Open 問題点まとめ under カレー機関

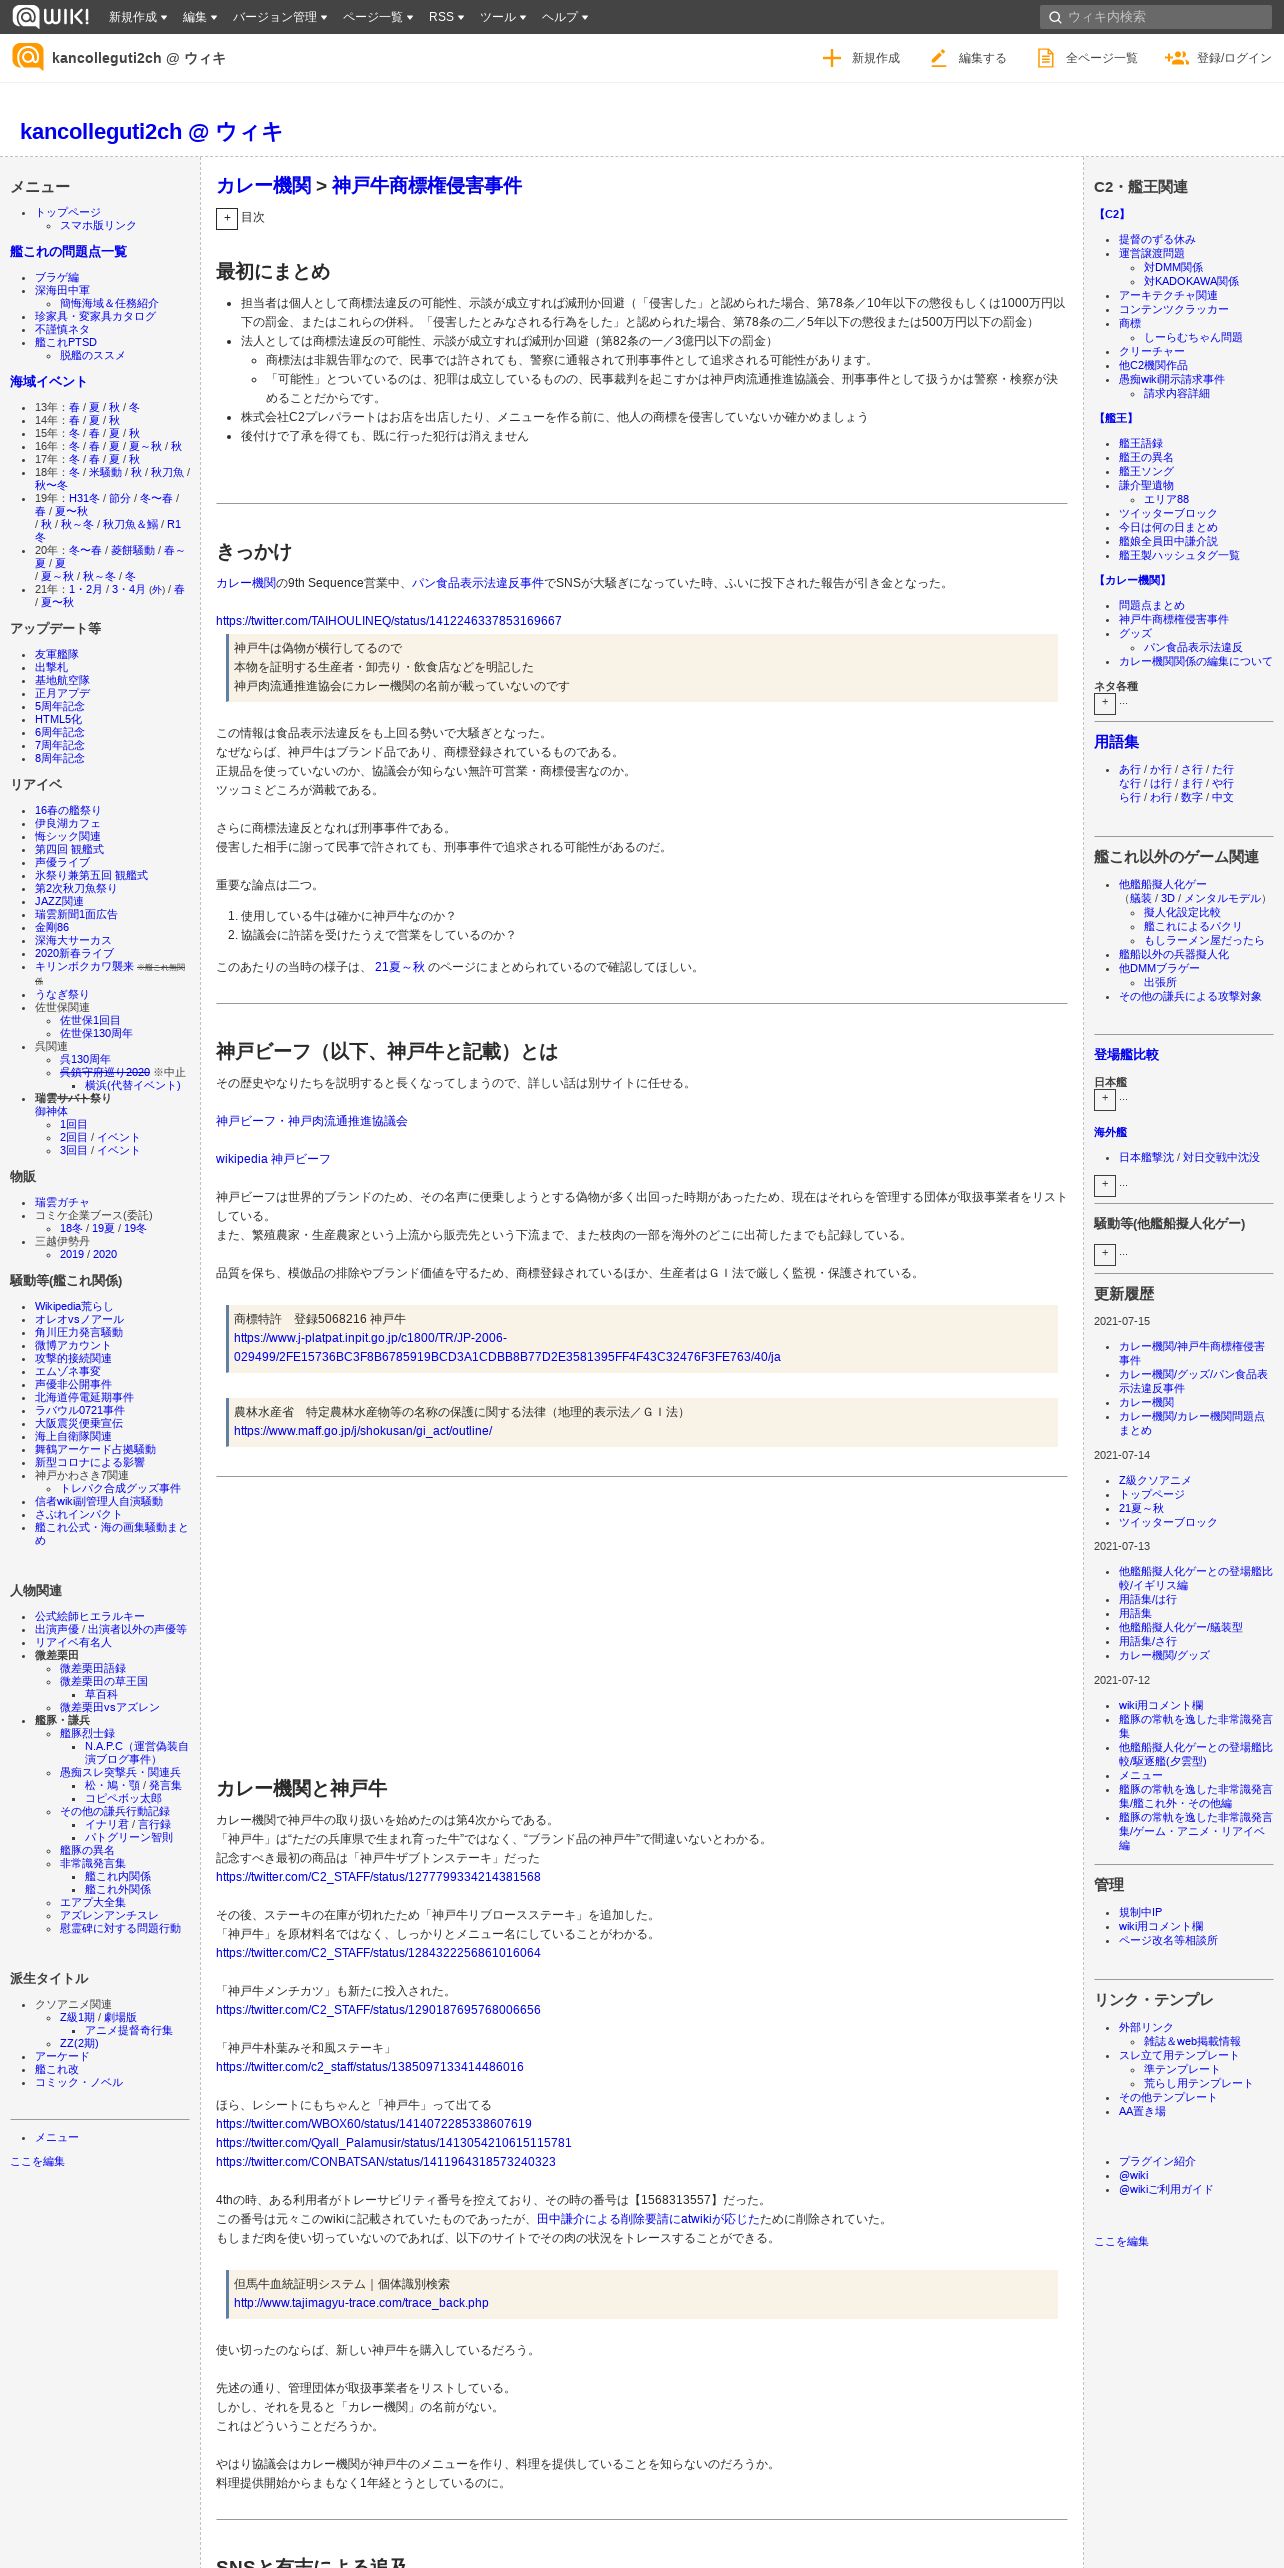1152,605
